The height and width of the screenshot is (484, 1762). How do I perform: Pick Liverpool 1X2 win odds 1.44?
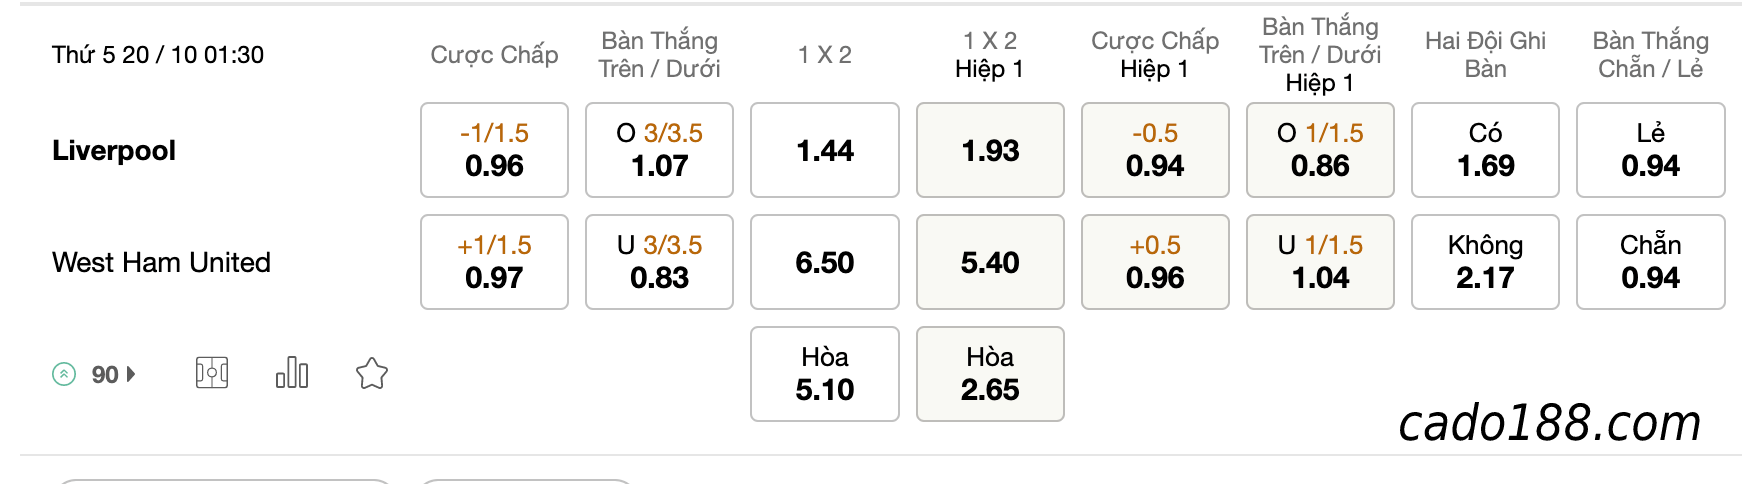[x=825, y=150]
